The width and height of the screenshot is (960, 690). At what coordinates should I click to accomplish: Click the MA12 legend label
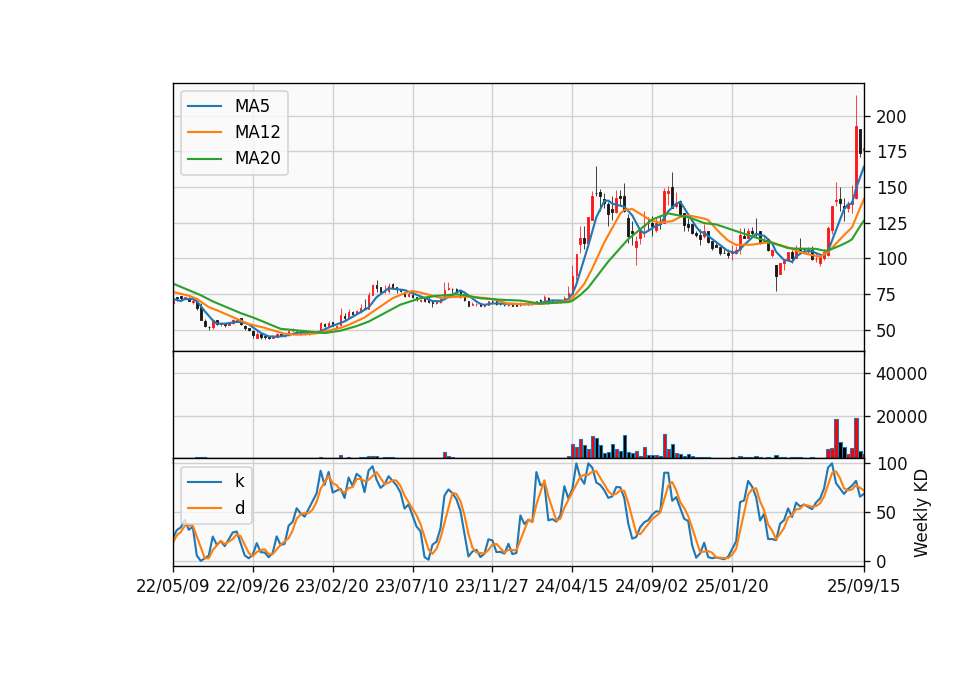[x=257, y=132]
